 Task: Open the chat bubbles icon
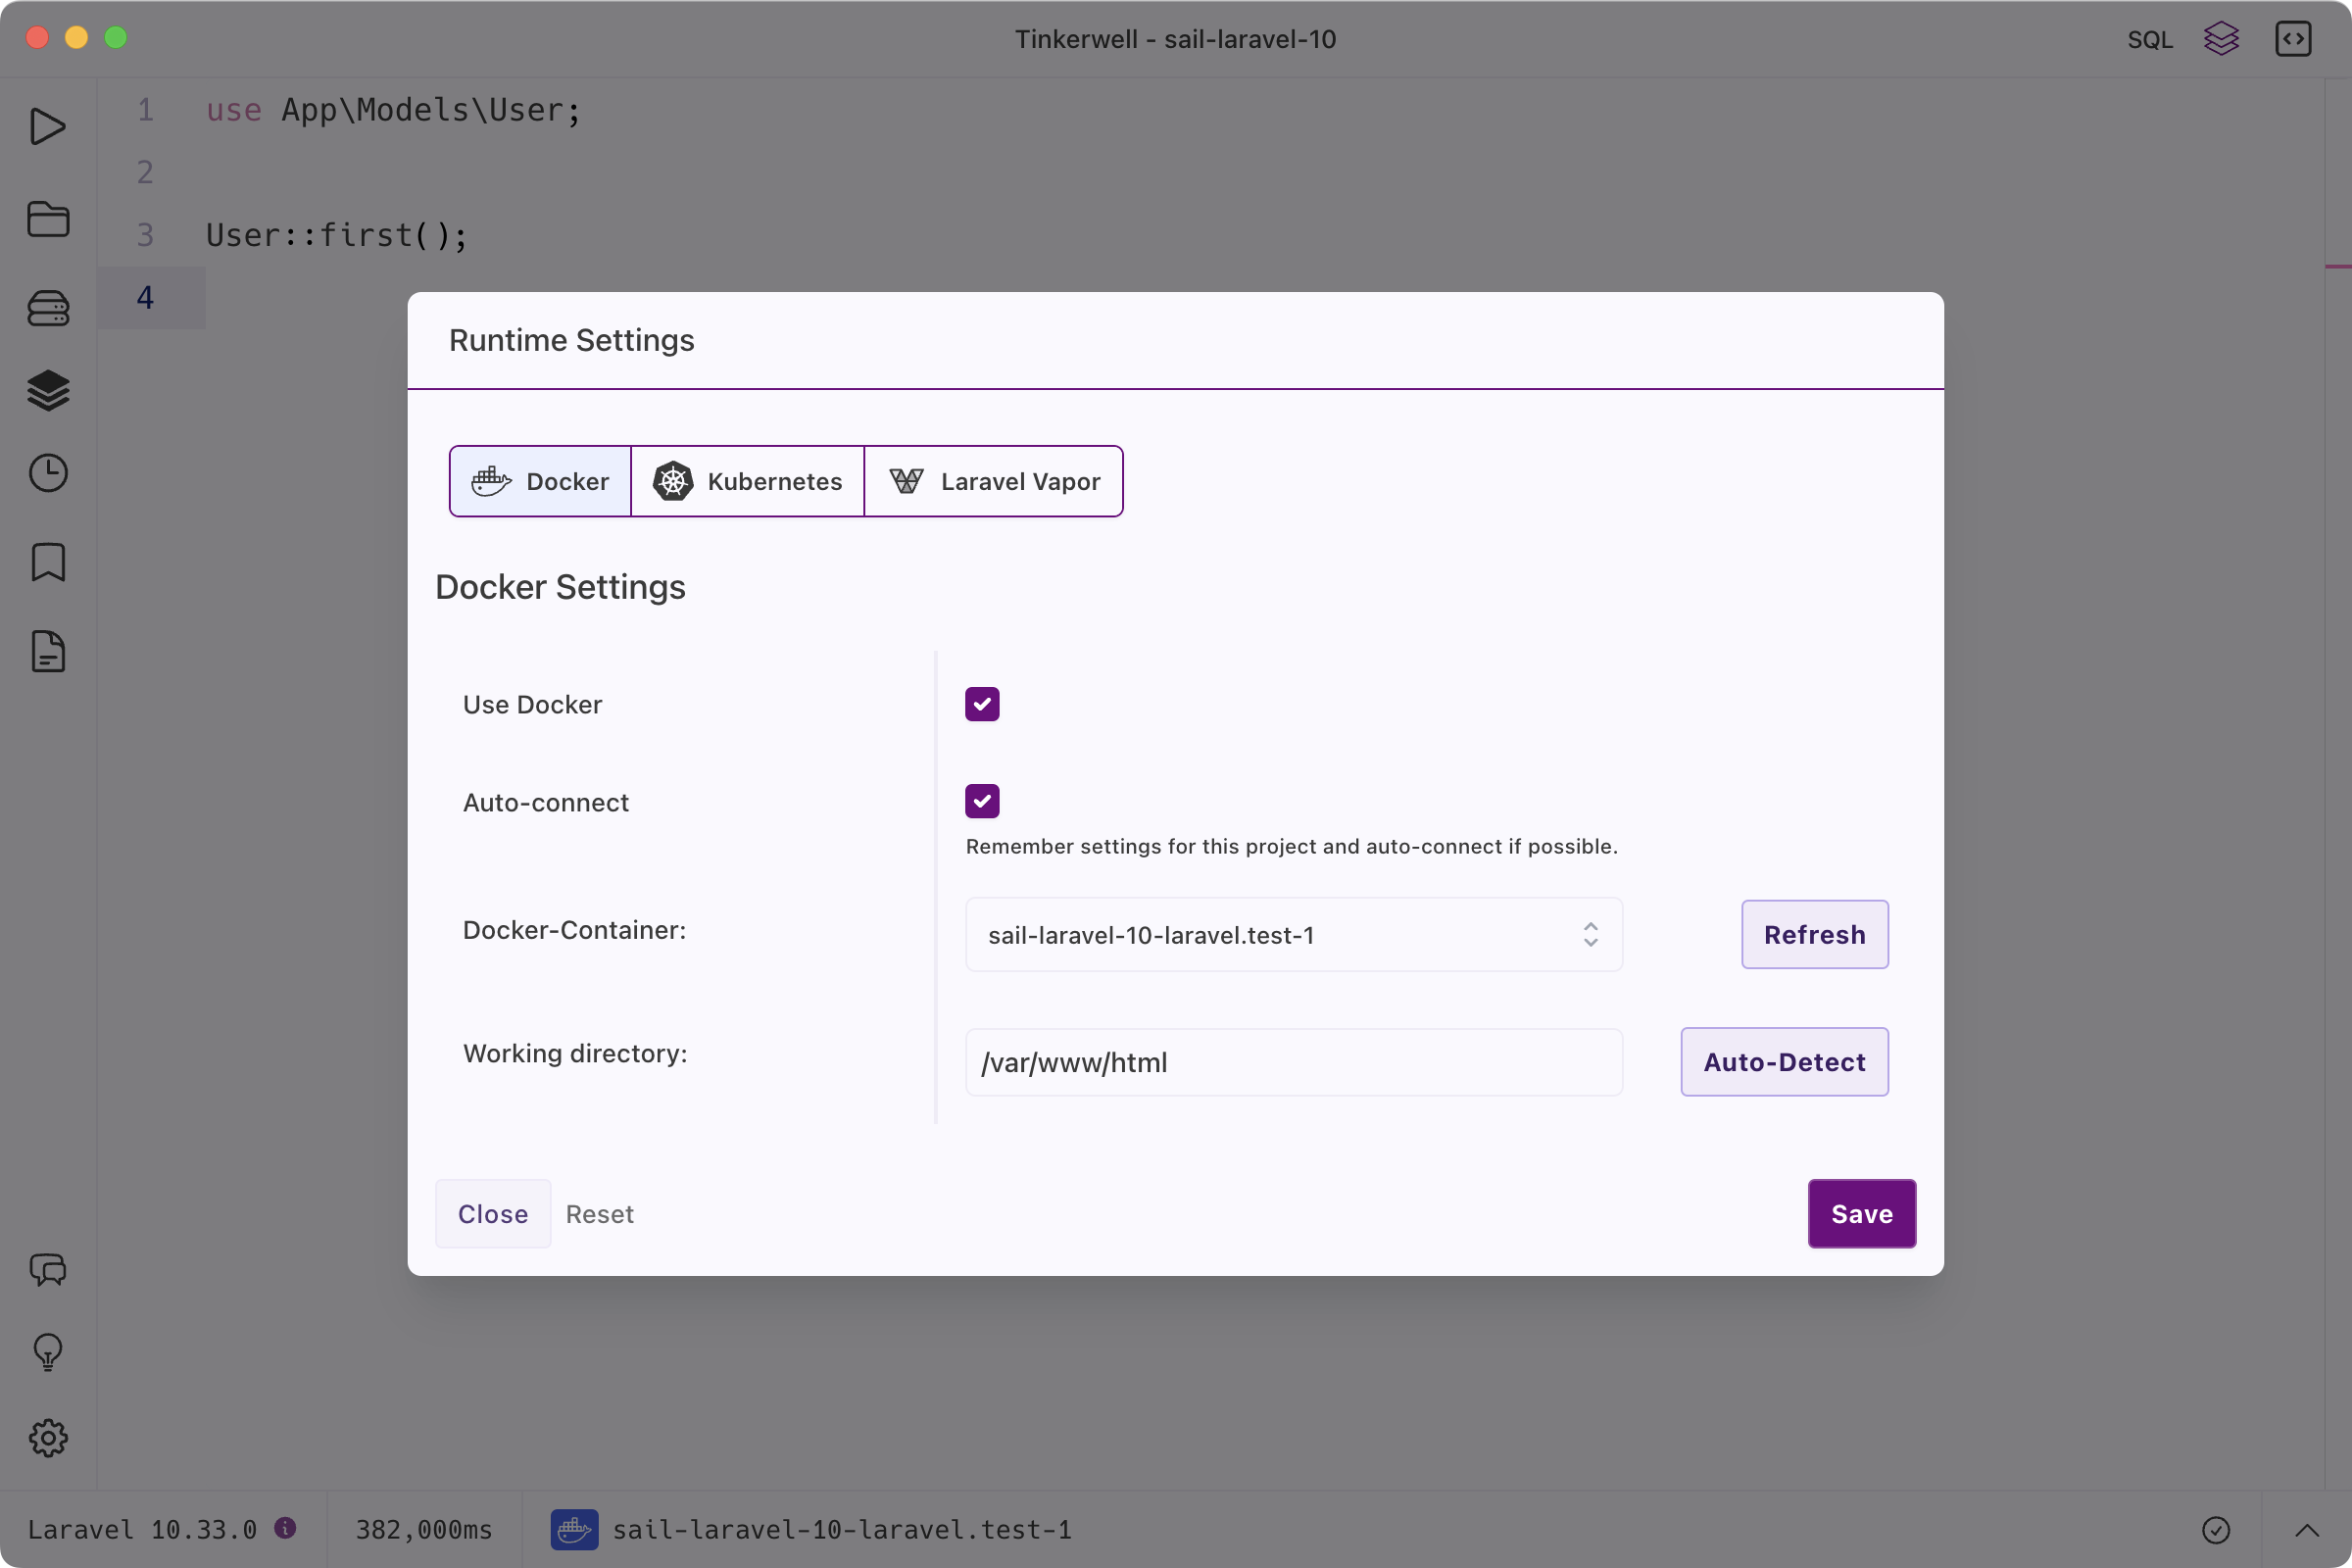click(48, 1269)
